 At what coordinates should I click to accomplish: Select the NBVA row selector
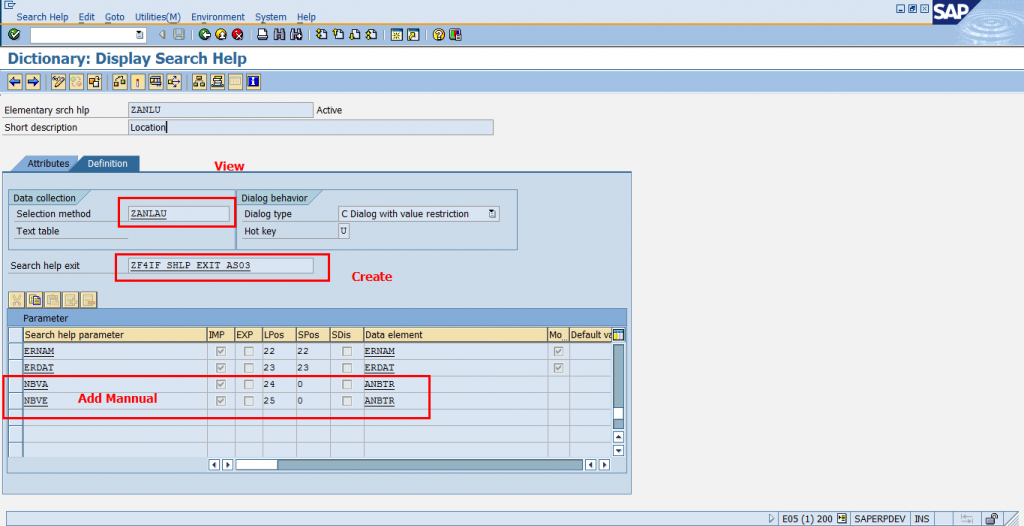(16, 384)
